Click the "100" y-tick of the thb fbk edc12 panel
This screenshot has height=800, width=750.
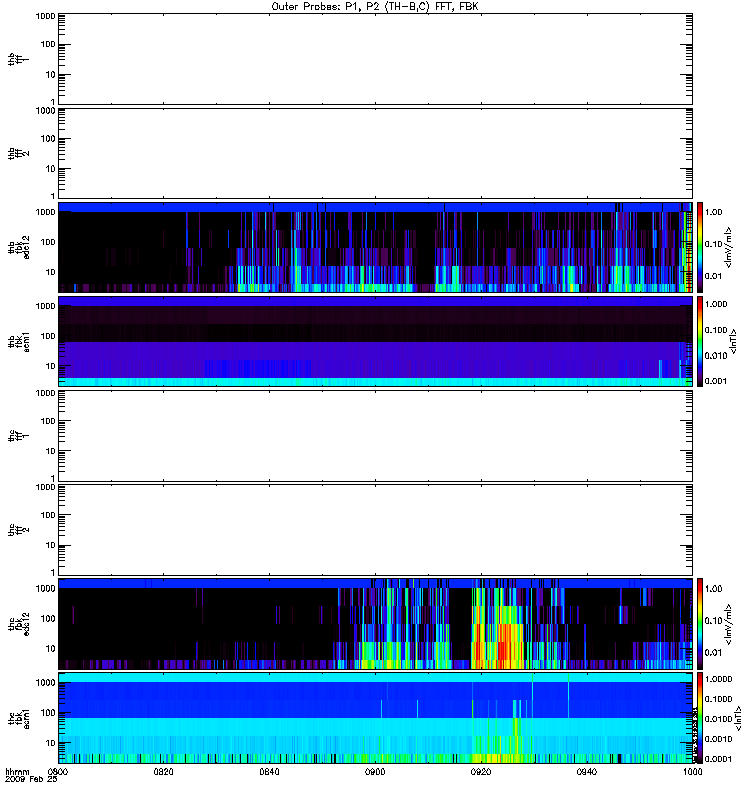48,242
